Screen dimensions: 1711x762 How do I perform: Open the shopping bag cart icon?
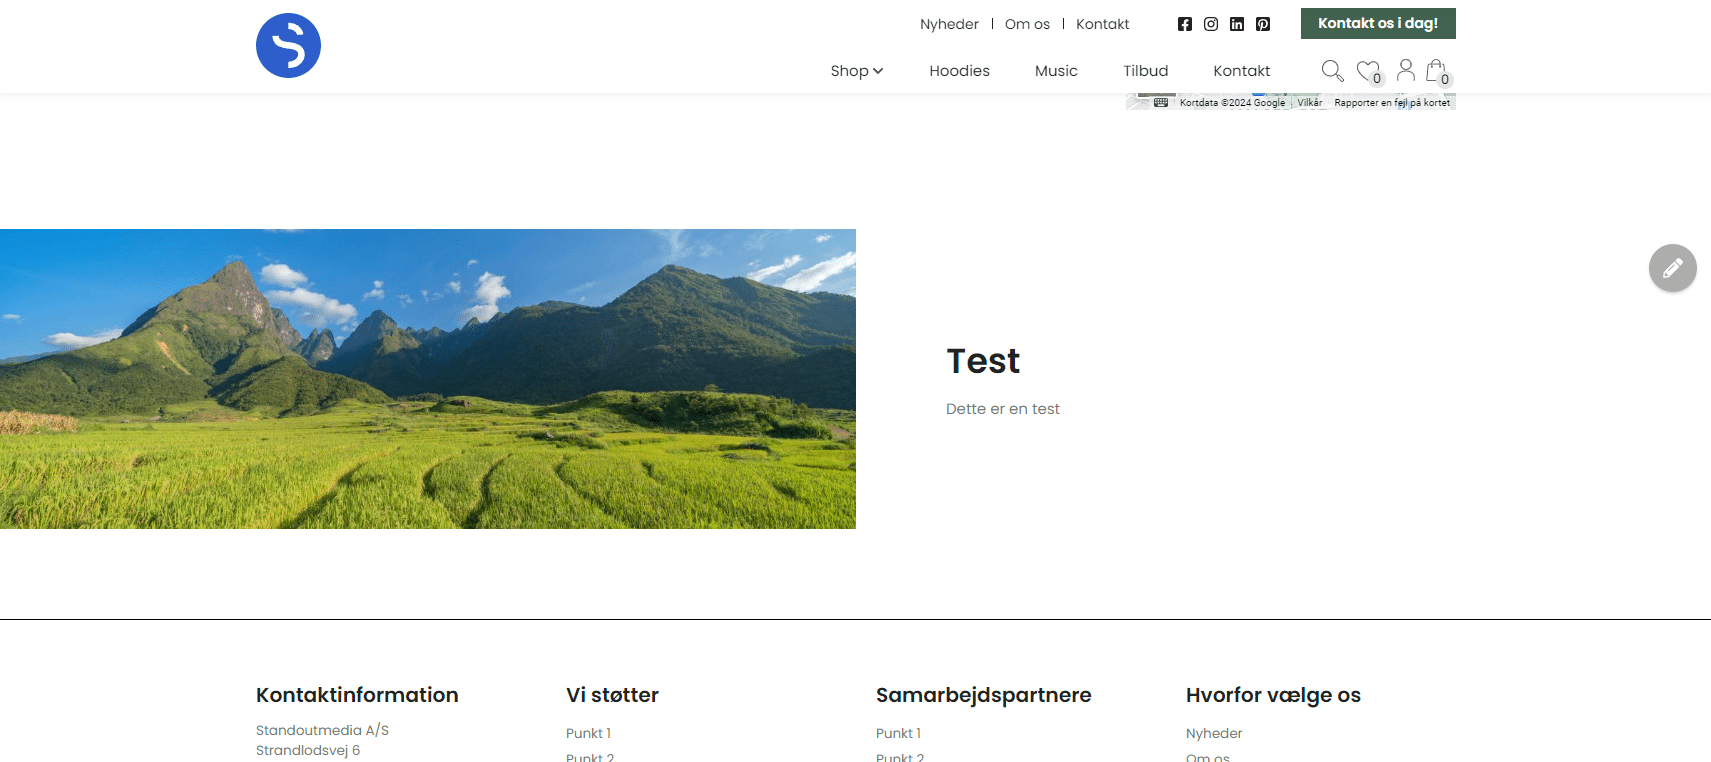(x=1436, y=70)
